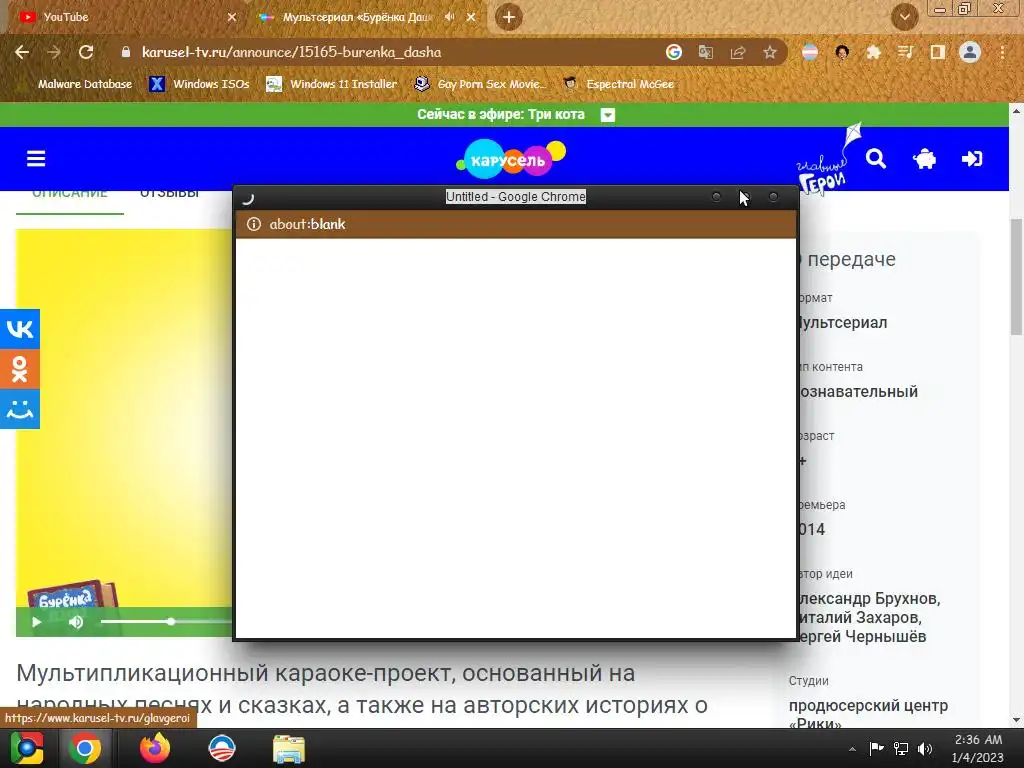Toggle the Chrome side panel icon
The height and width of the screenshot is (768, 1024).
[938, 52]
